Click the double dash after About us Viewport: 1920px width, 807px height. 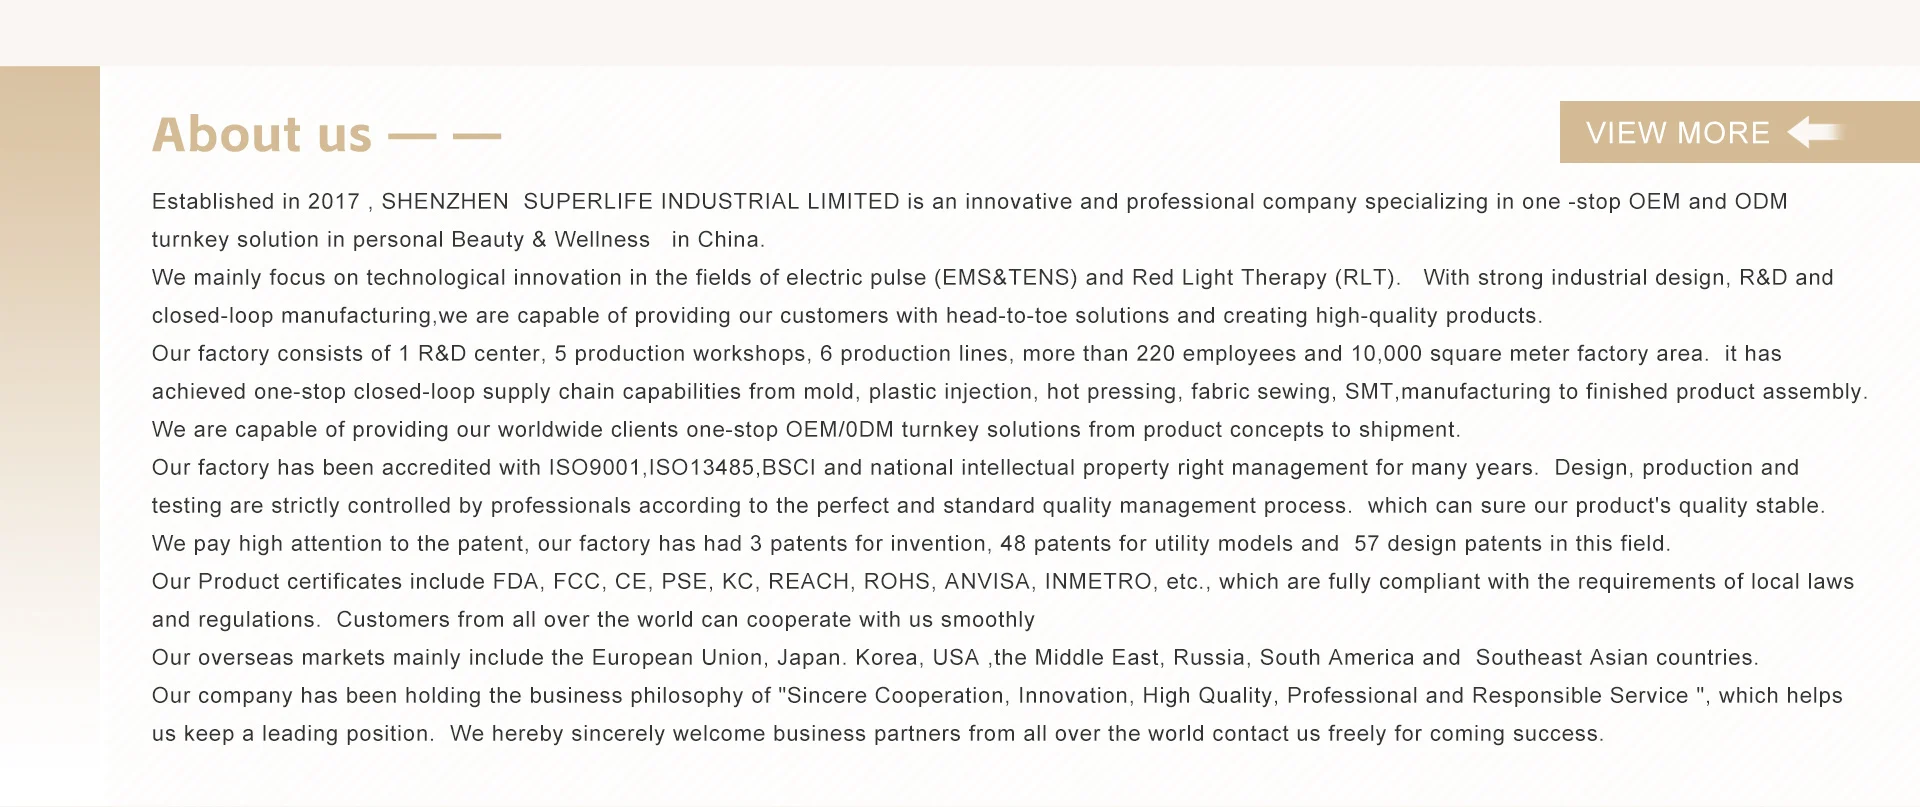pos(444,136)
